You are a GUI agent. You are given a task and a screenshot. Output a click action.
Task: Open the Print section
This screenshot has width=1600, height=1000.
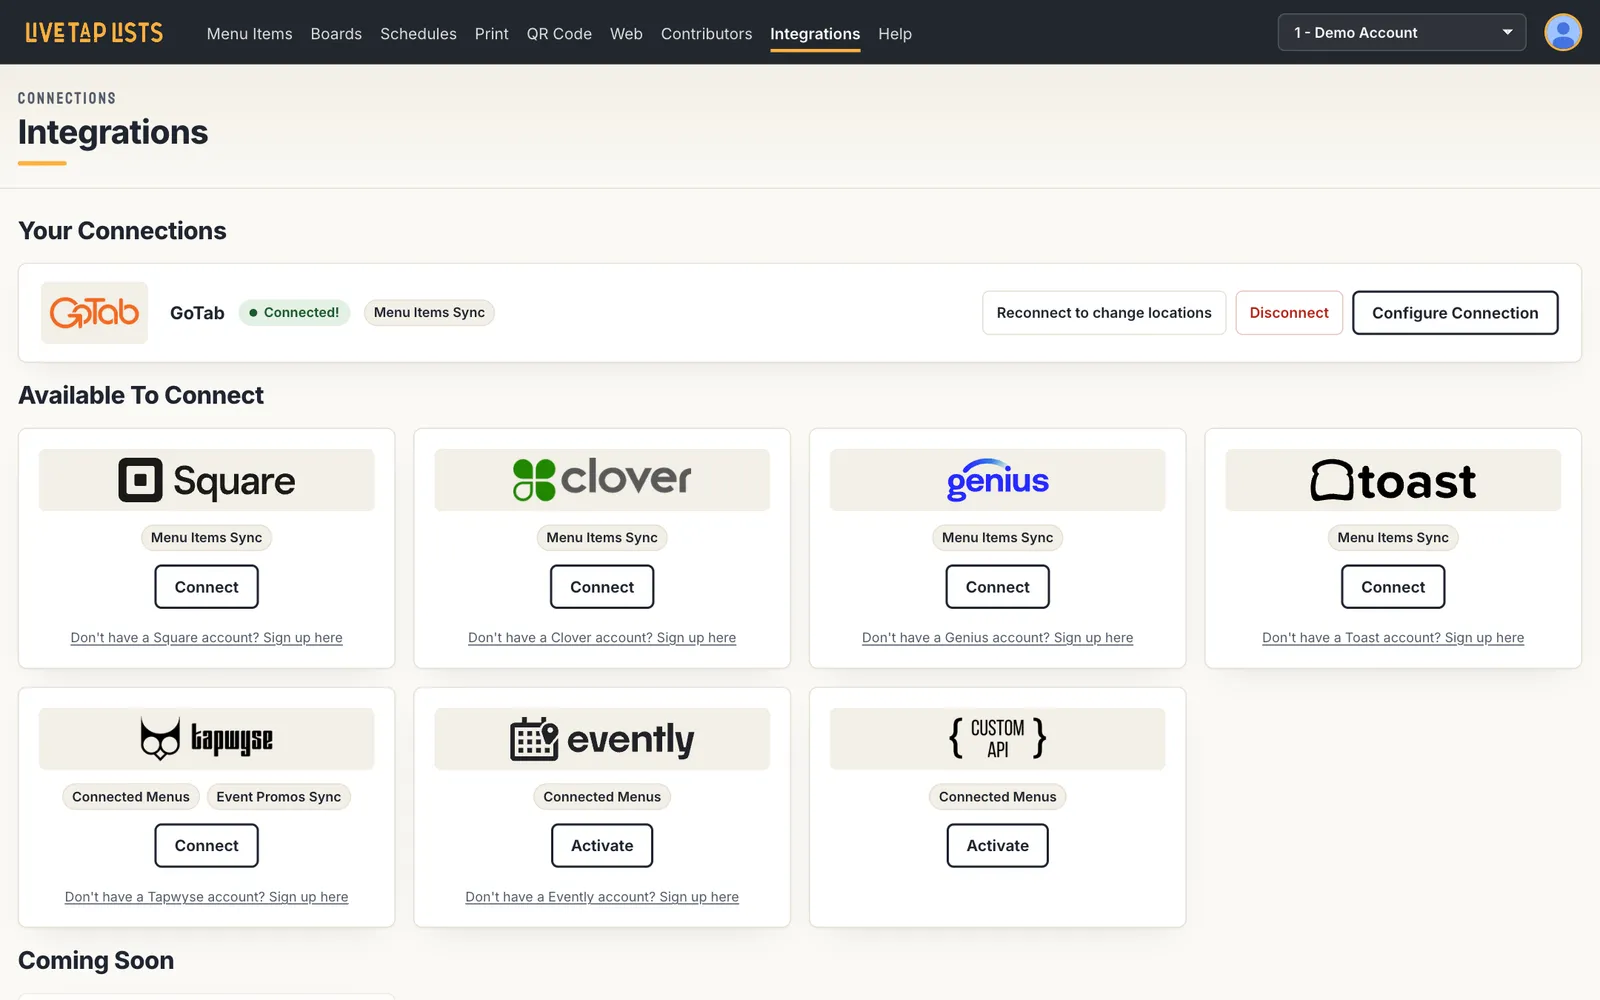[x=492, y=34]
